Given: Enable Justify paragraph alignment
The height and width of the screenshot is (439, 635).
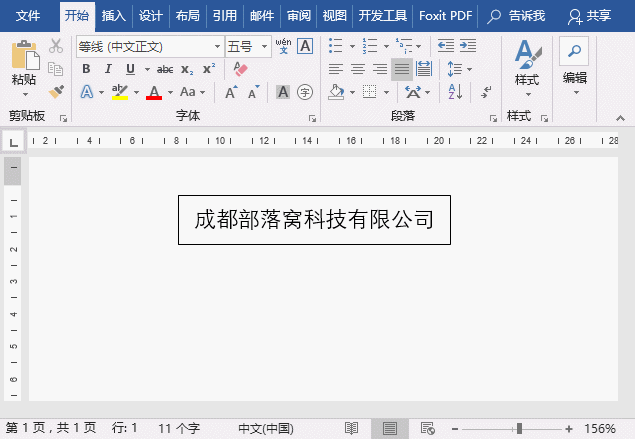Looking at the screenshot, I should click(x=402, y=69).
